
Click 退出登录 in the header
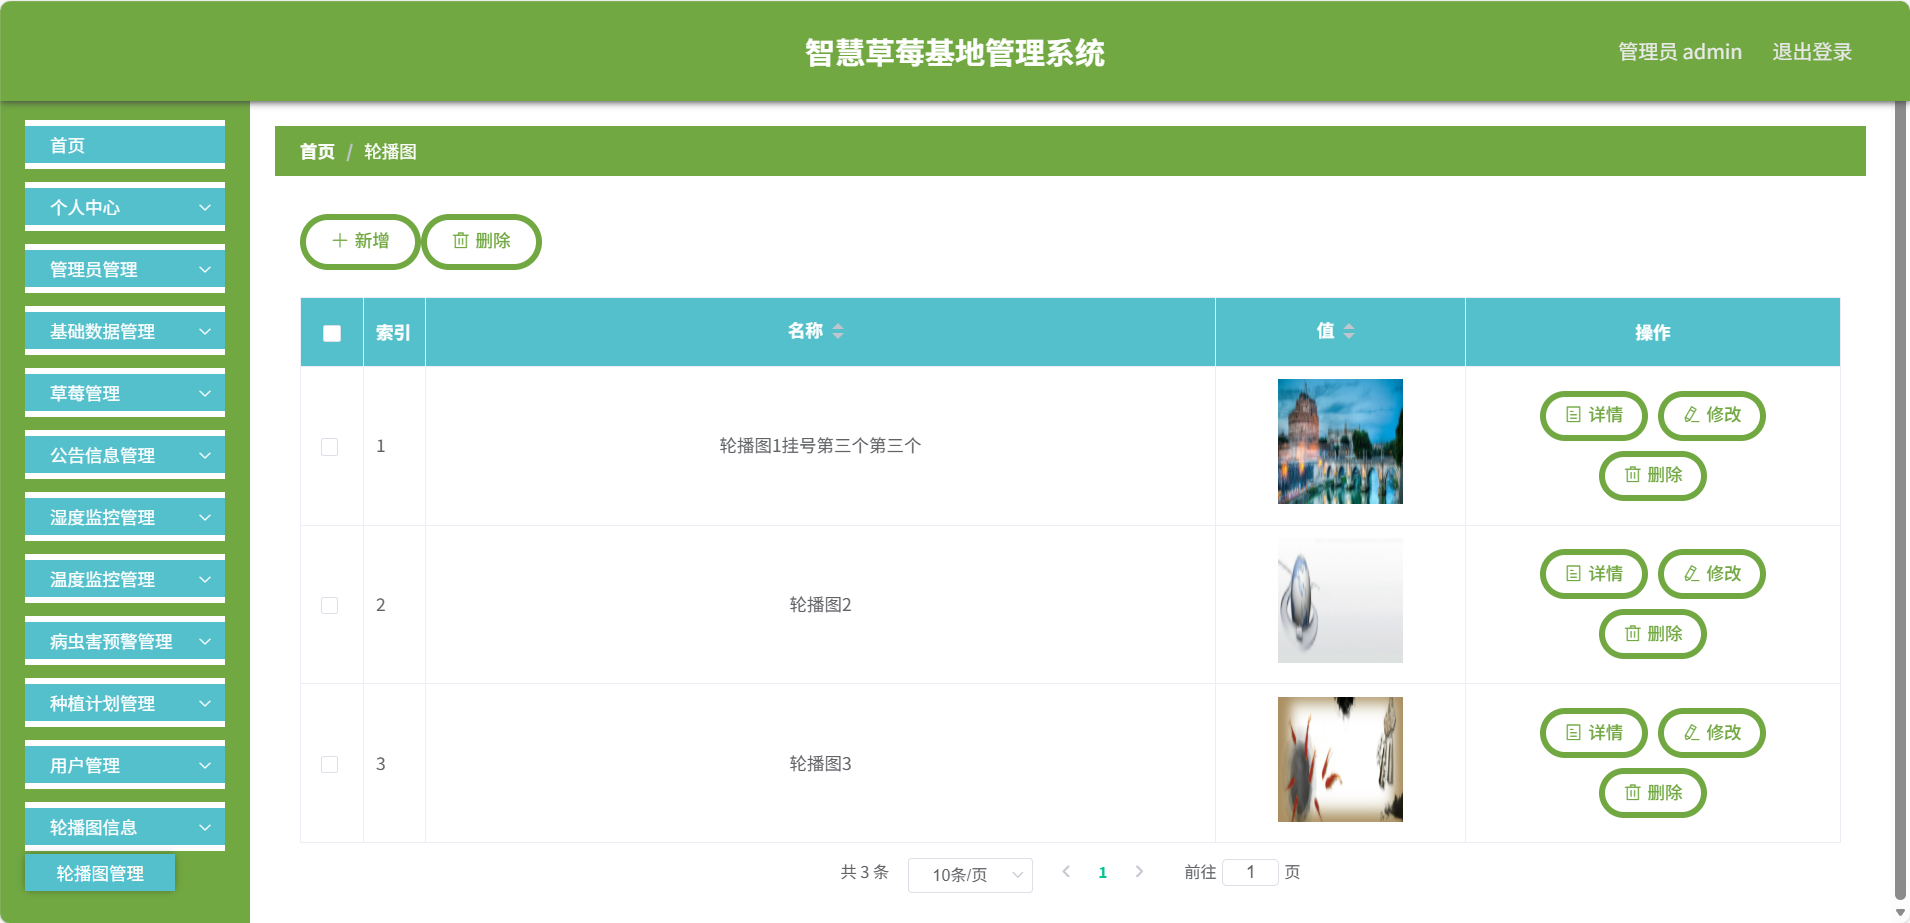coord(1812,52)
